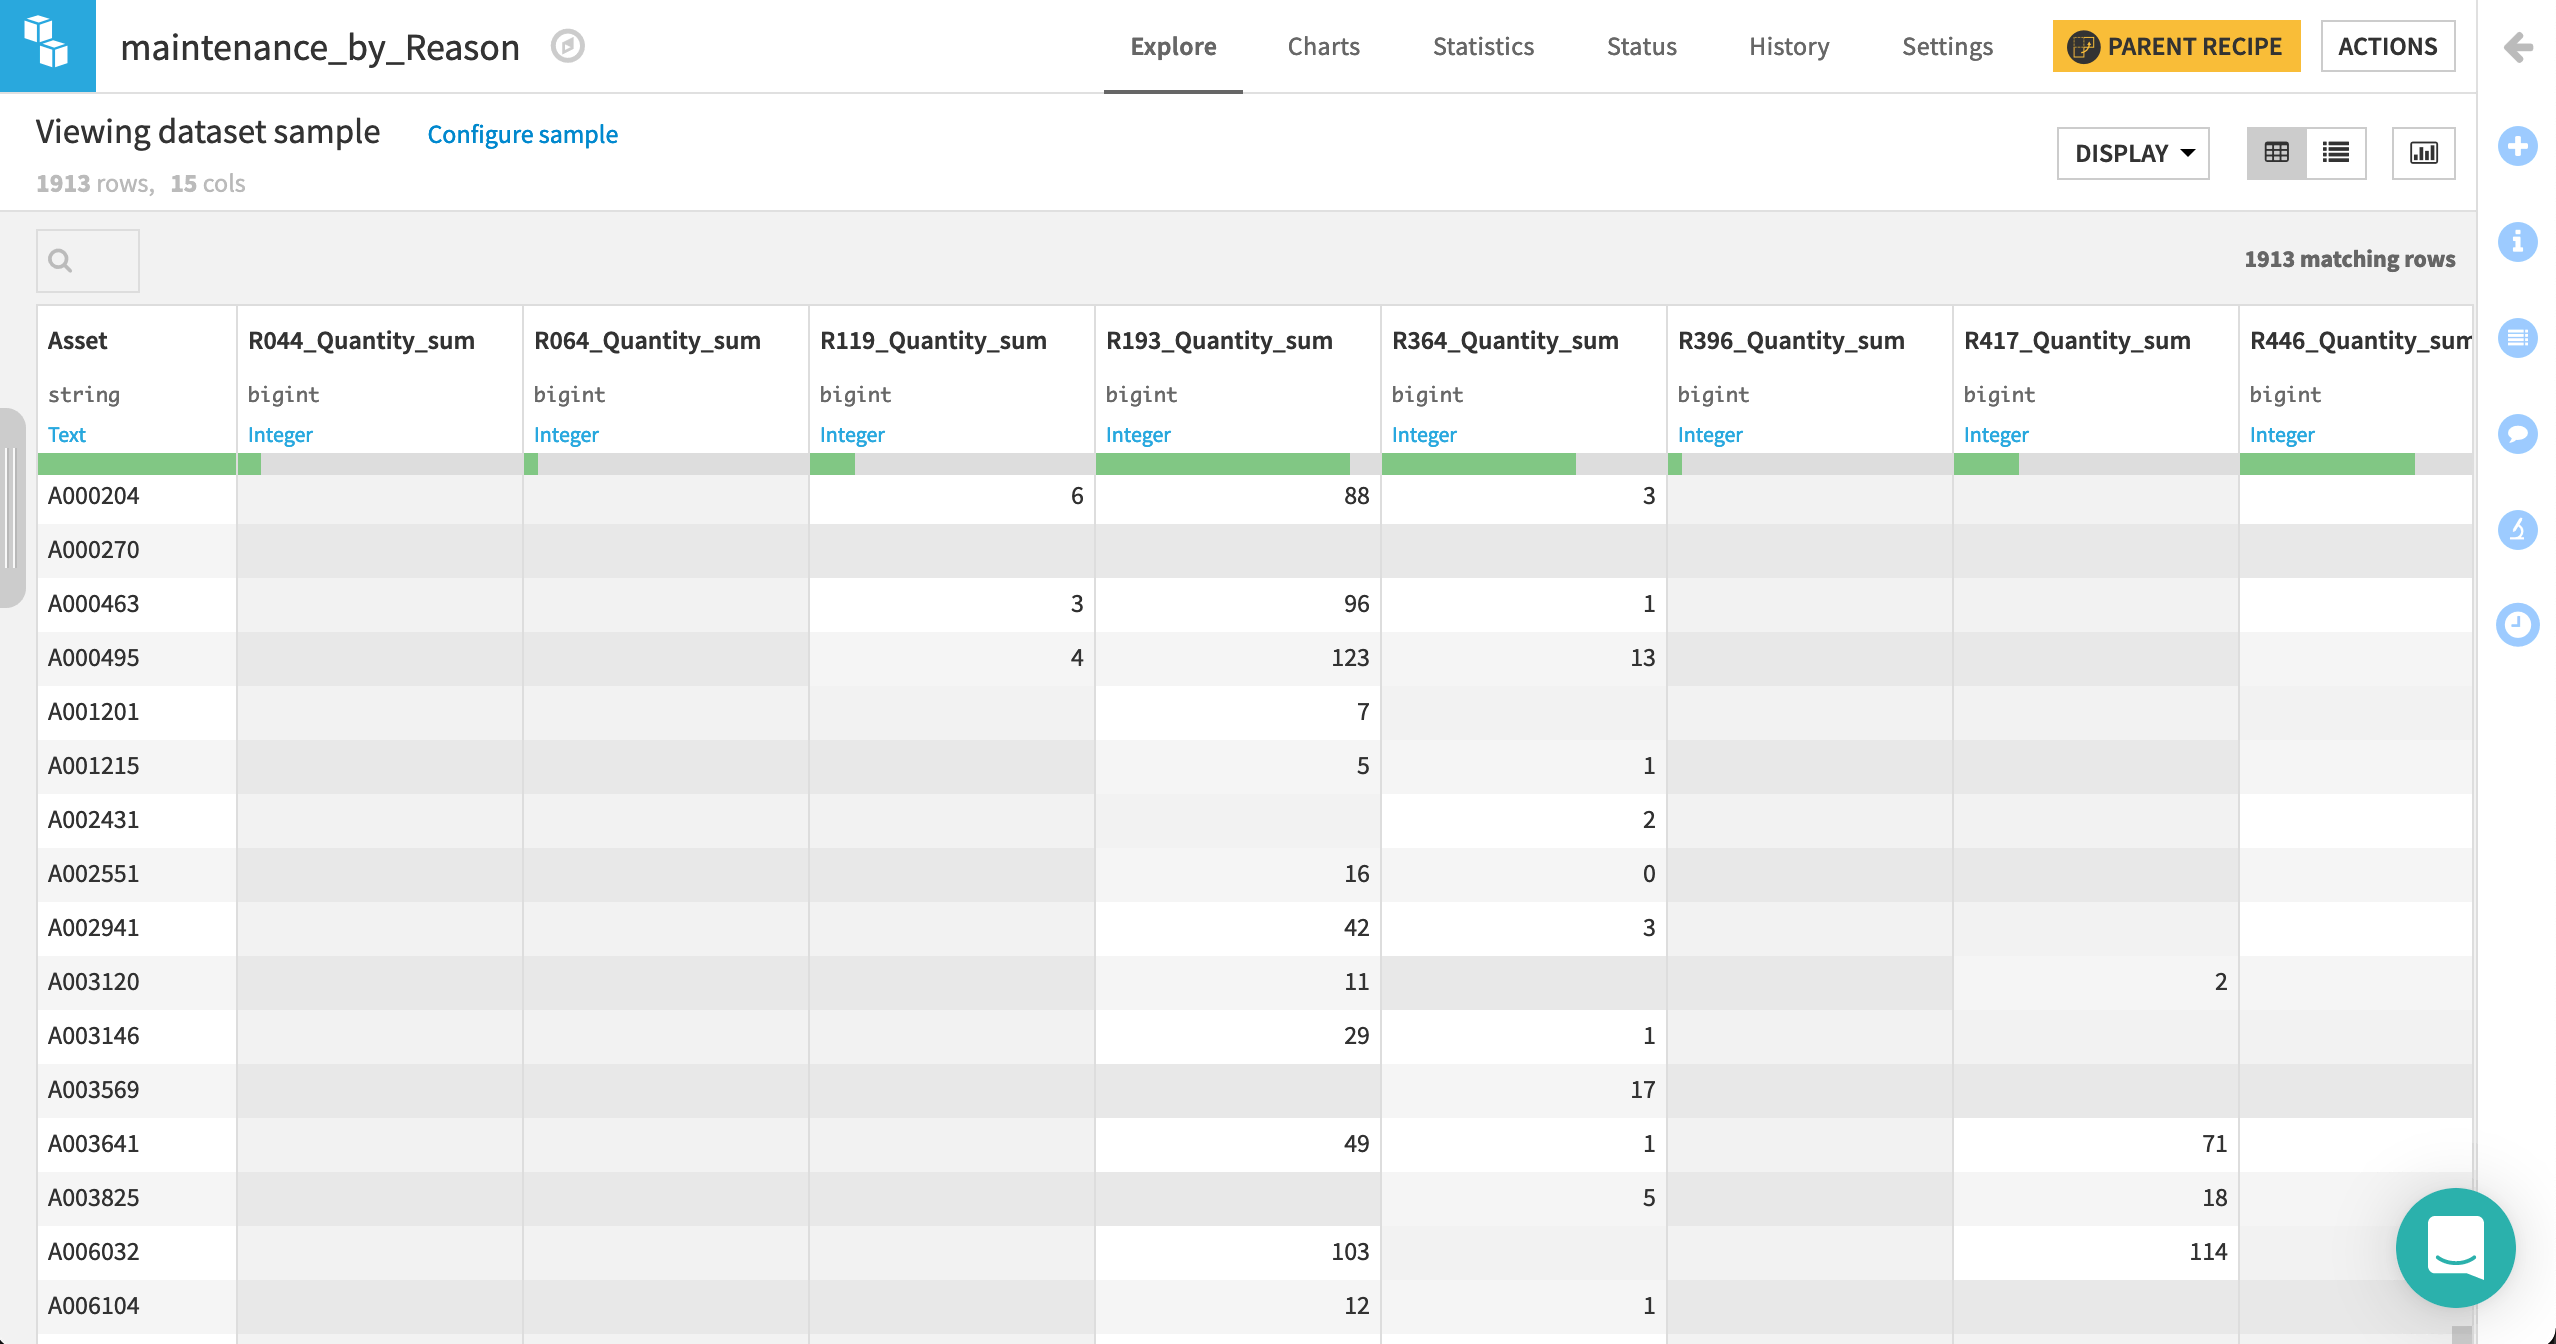Switch to table view mode
Viewport: 2556px width, 1344px height.
2277,152
